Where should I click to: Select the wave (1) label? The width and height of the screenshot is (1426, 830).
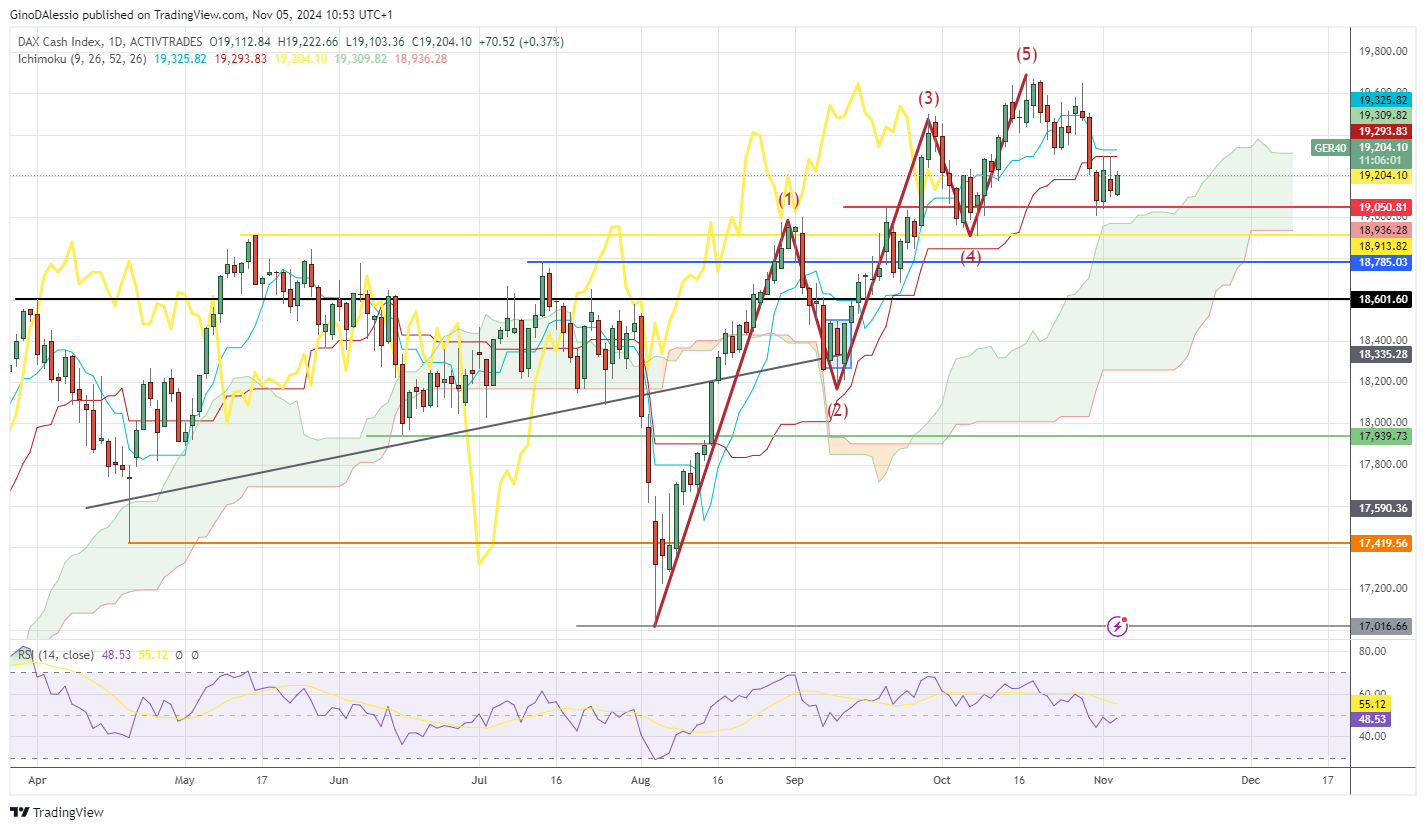click(x=790, y=200)
